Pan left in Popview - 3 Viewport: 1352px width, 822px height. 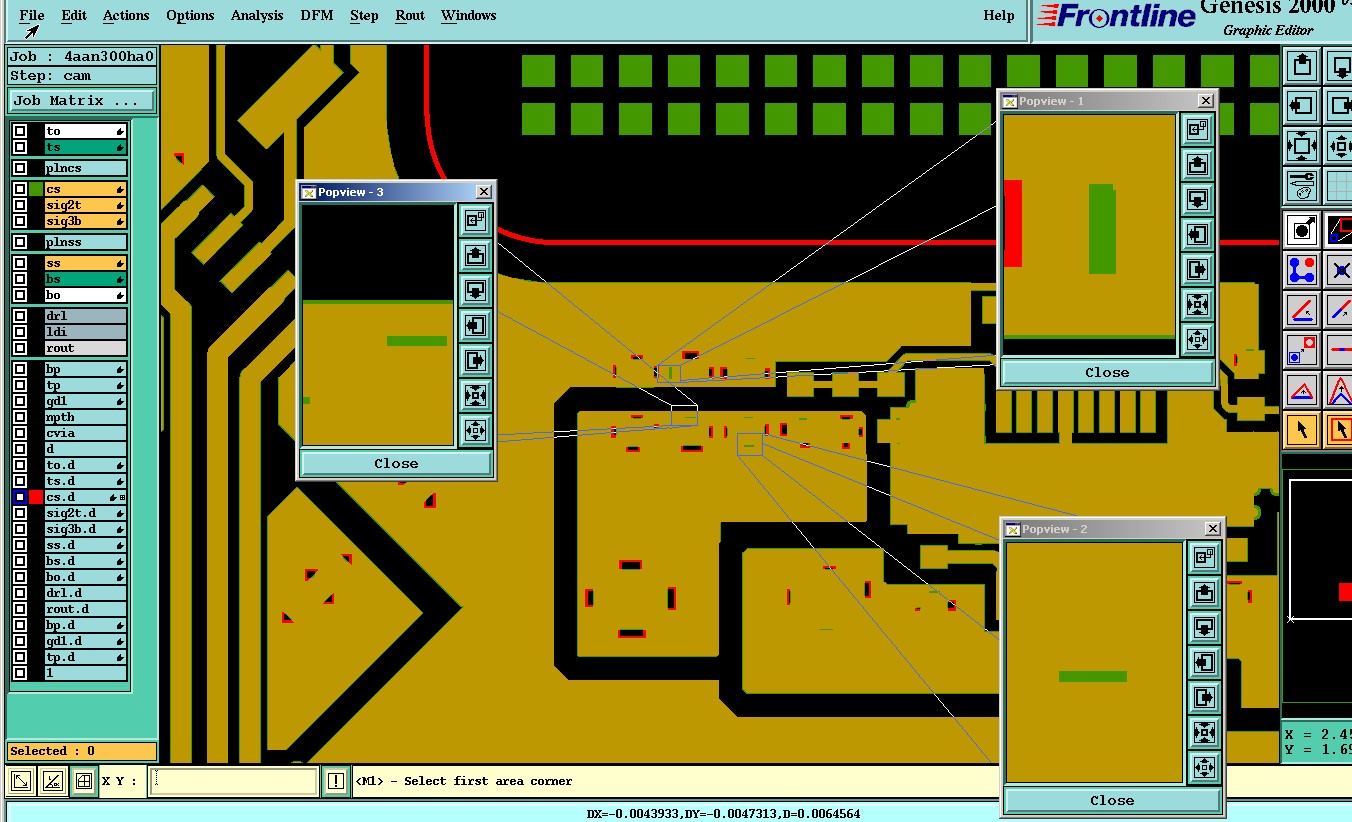coord(476,325)
